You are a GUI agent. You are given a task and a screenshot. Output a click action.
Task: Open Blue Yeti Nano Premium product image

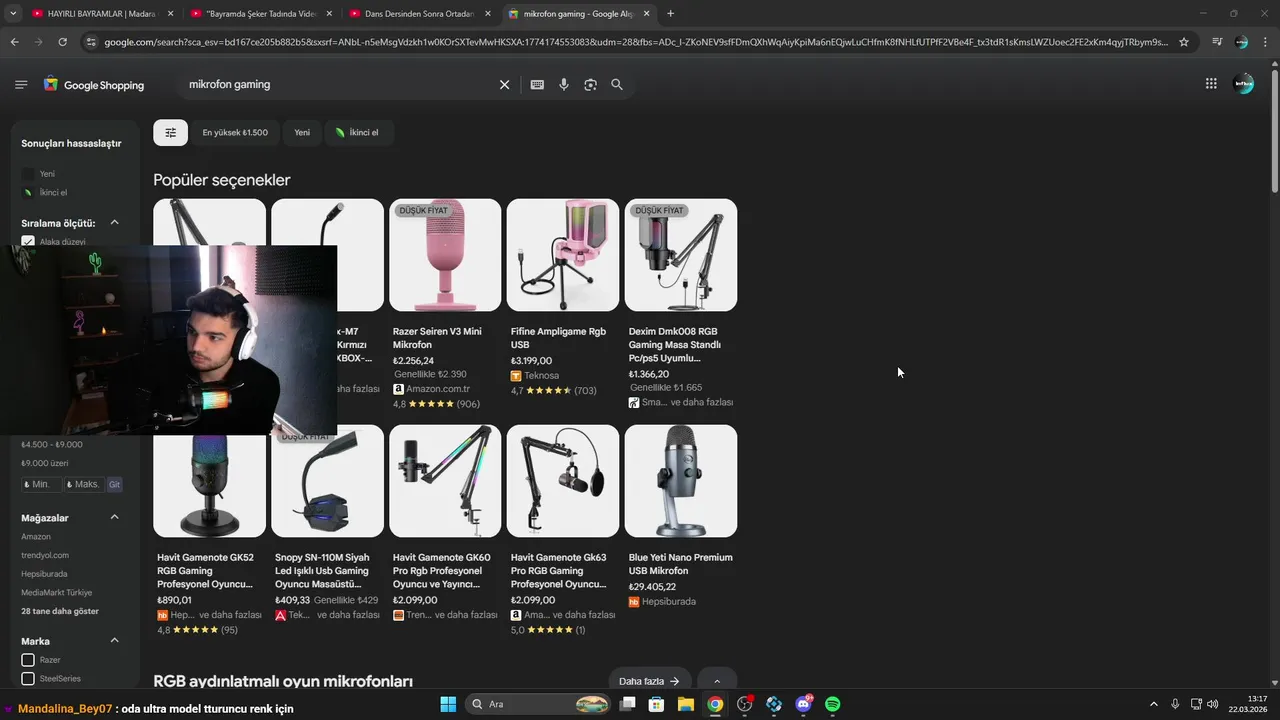pos(681,481)
